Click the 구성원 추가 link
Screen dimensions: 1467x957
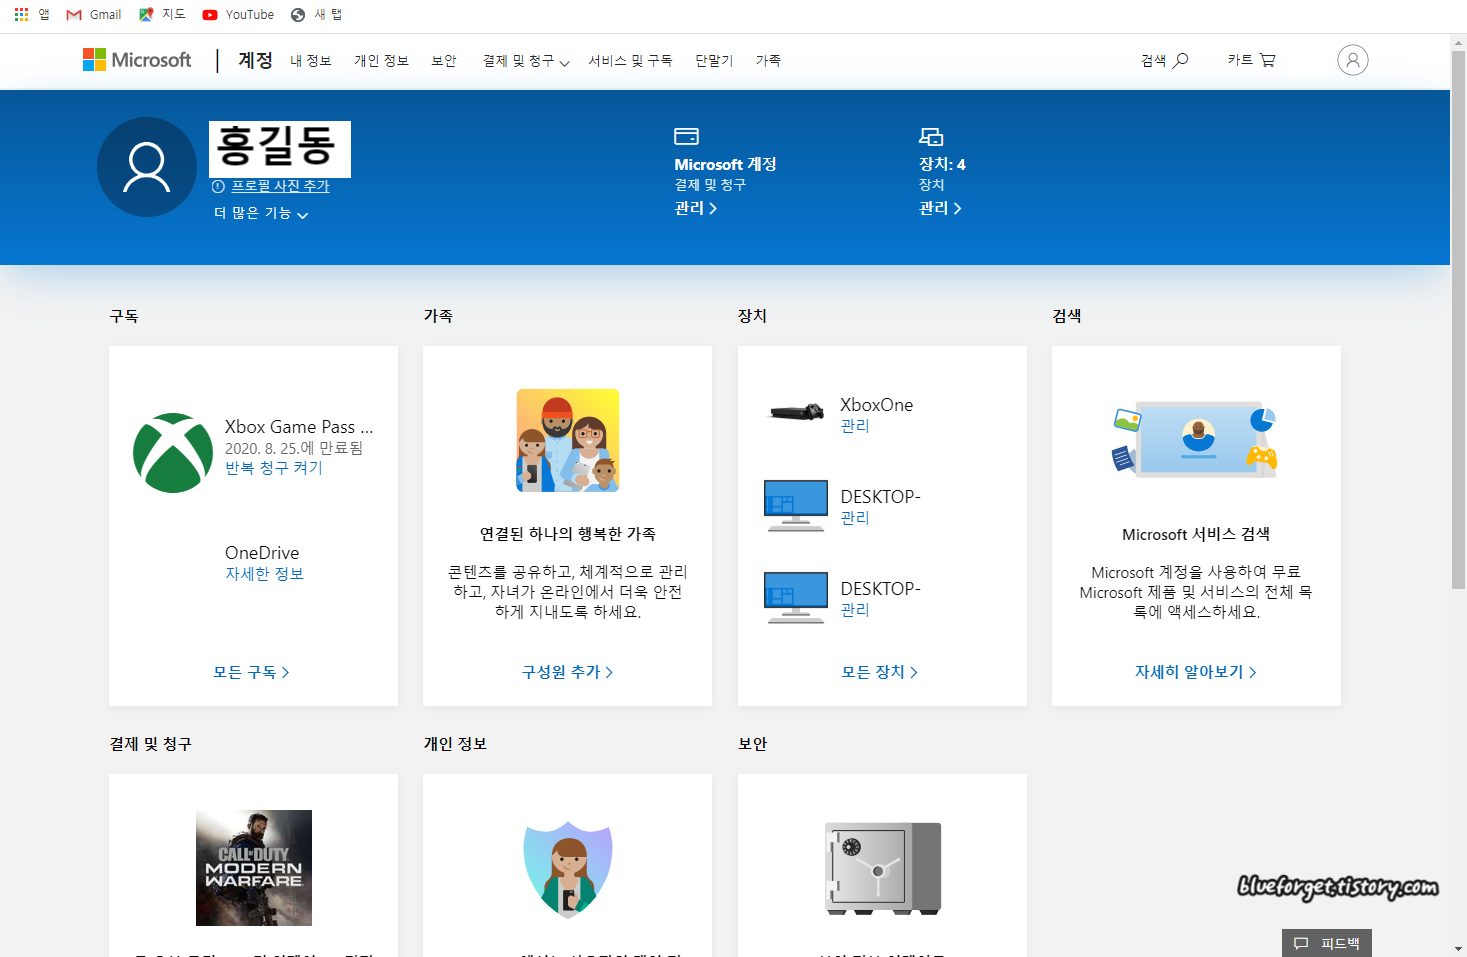point(567,672)
